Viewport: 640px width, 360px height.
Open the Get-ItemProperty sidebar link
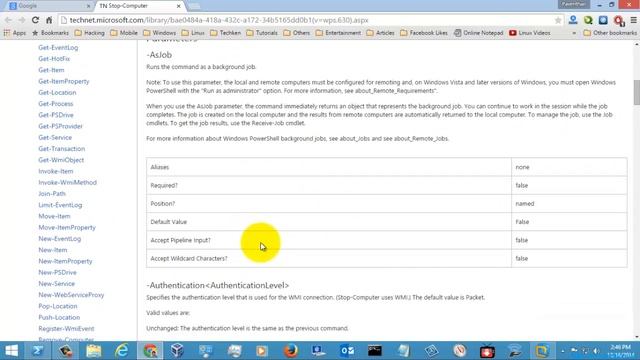pos(64,81)
